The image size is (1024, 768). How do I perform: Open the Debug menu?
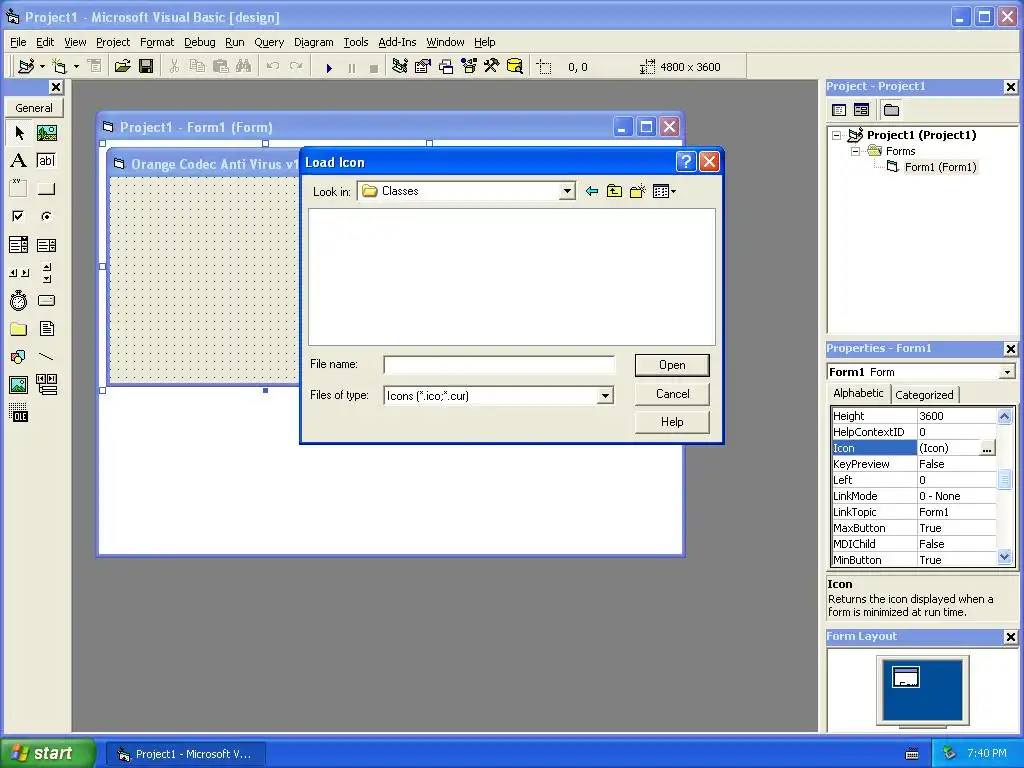(200, 42)
